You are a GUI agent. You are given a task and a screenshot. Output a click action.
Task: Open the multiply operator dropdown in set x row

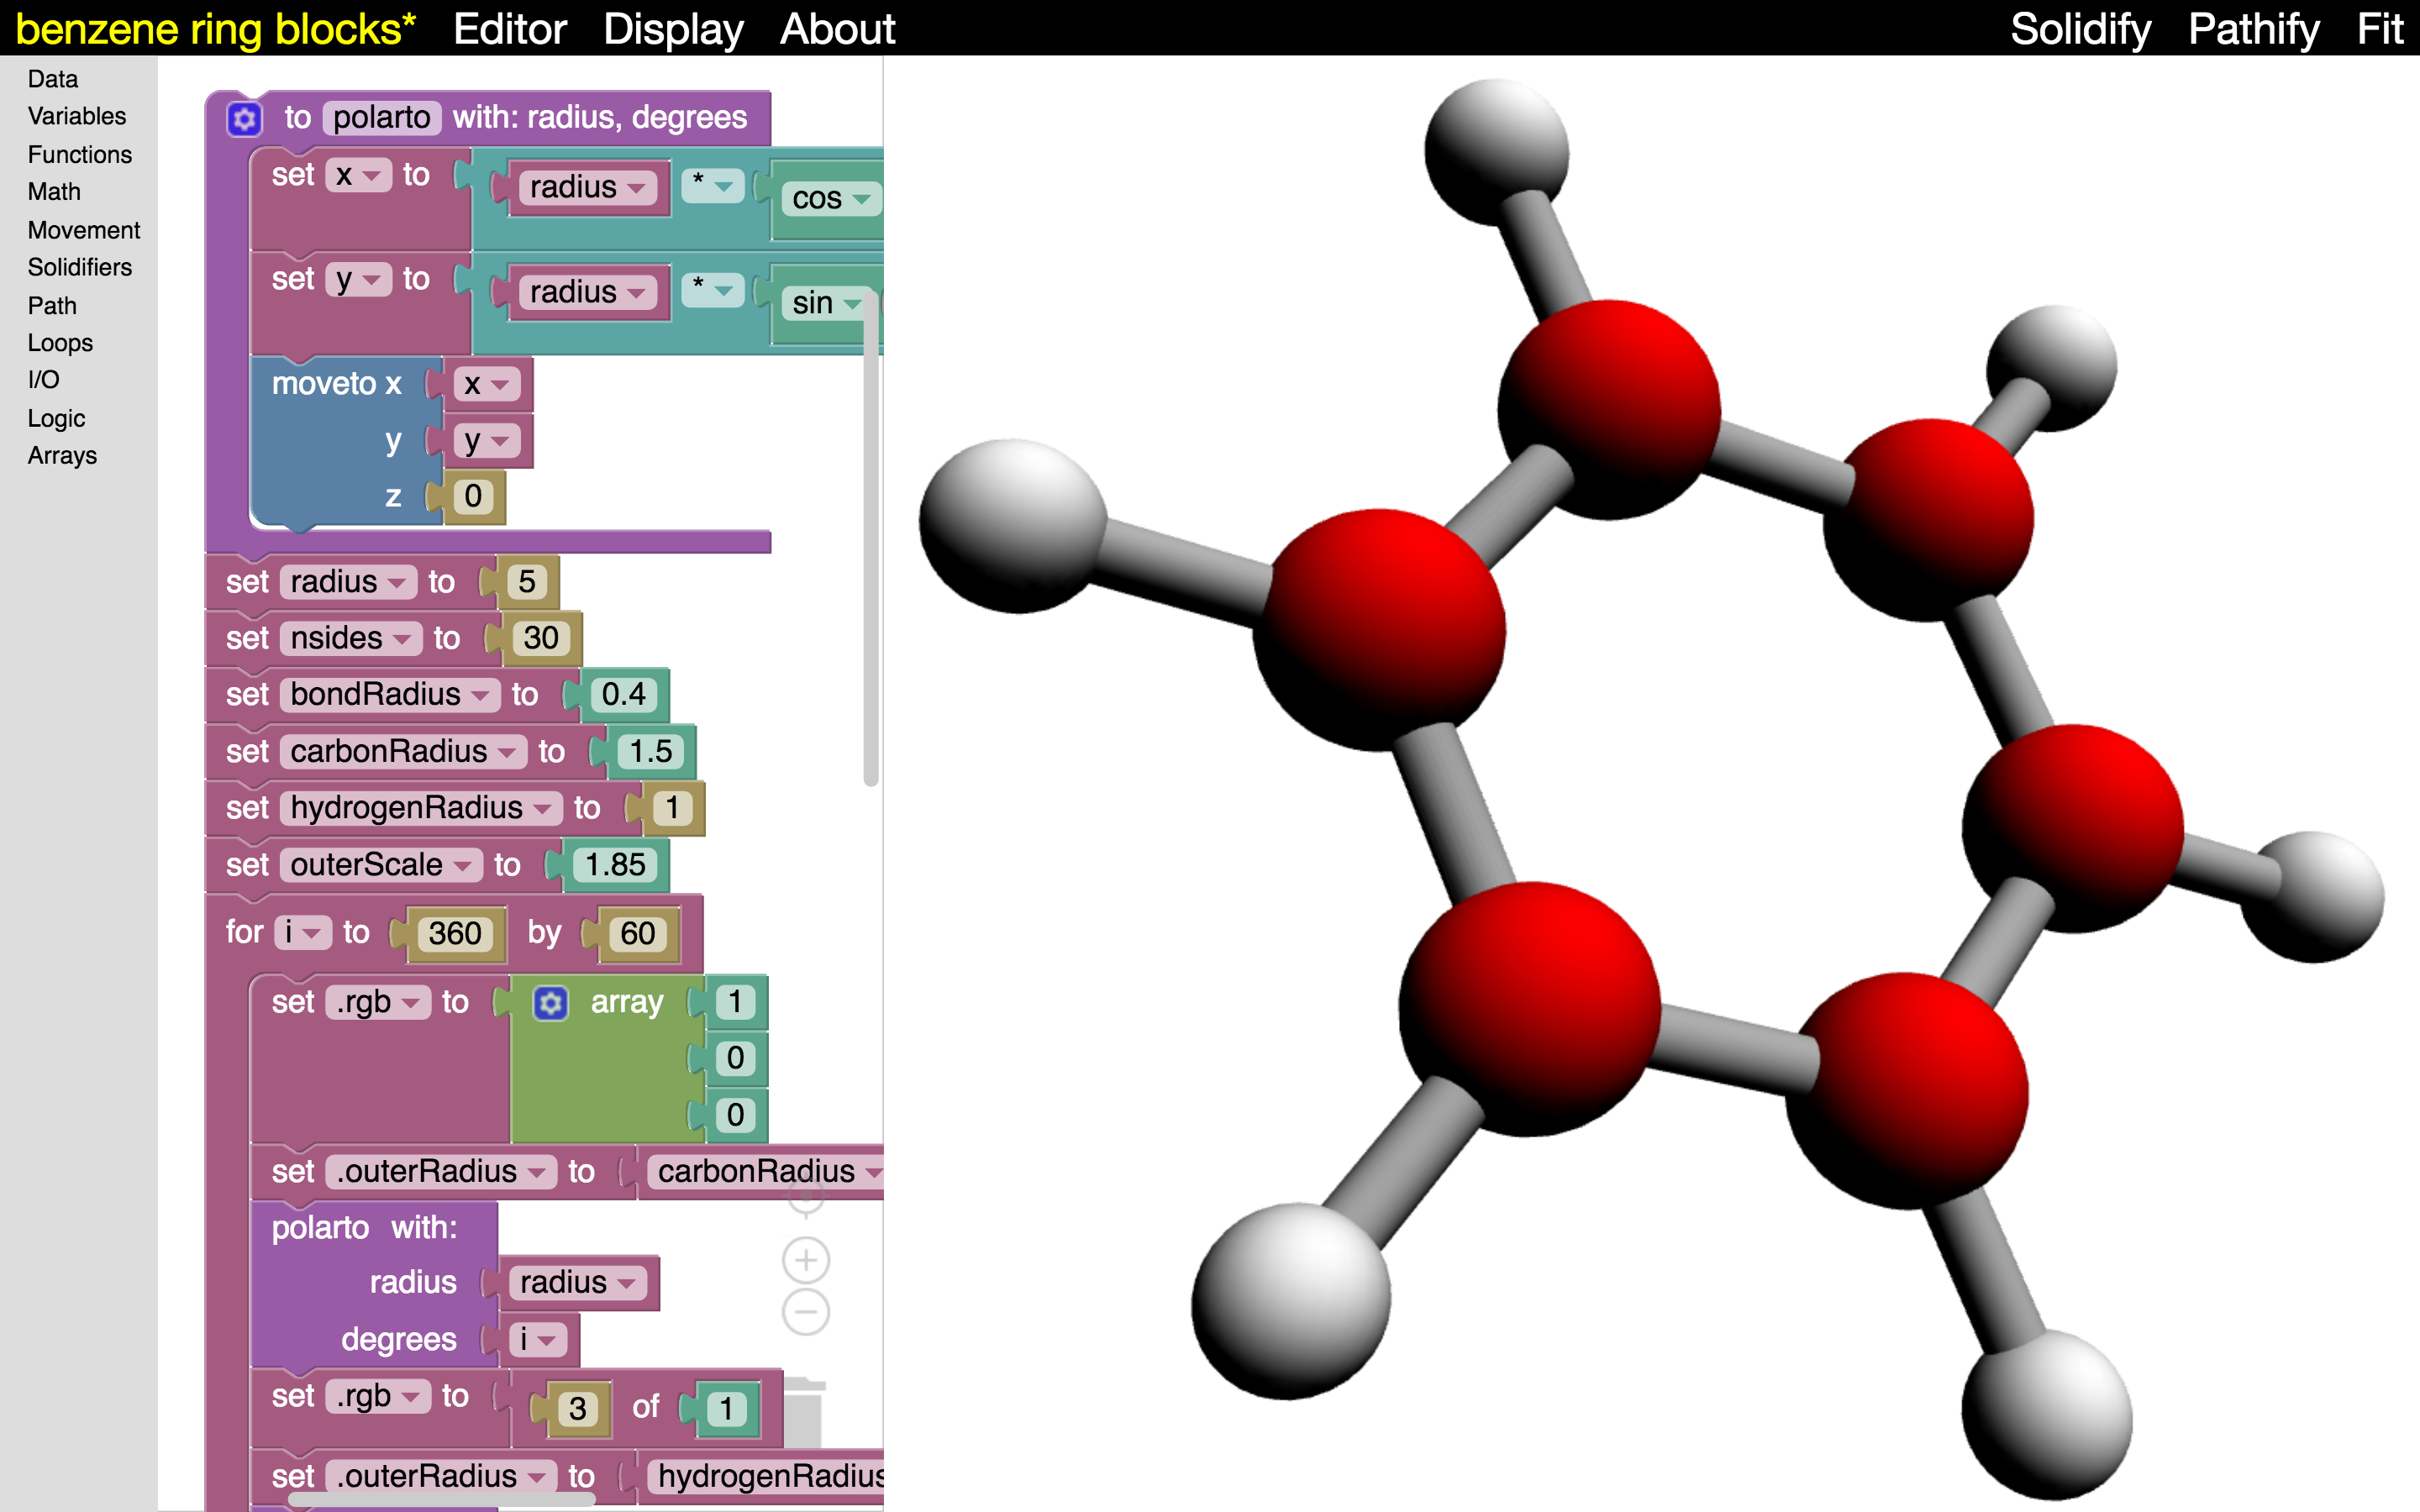pos(713,184)
